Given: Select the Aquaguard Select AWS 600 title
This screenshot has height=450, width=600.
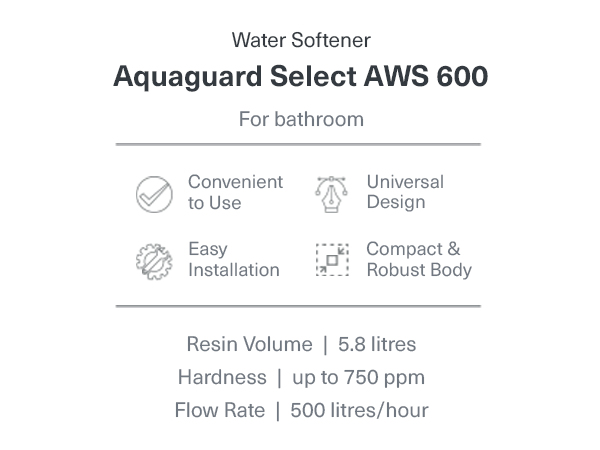Looking at the screenshot, I should [x=300, y=77].
